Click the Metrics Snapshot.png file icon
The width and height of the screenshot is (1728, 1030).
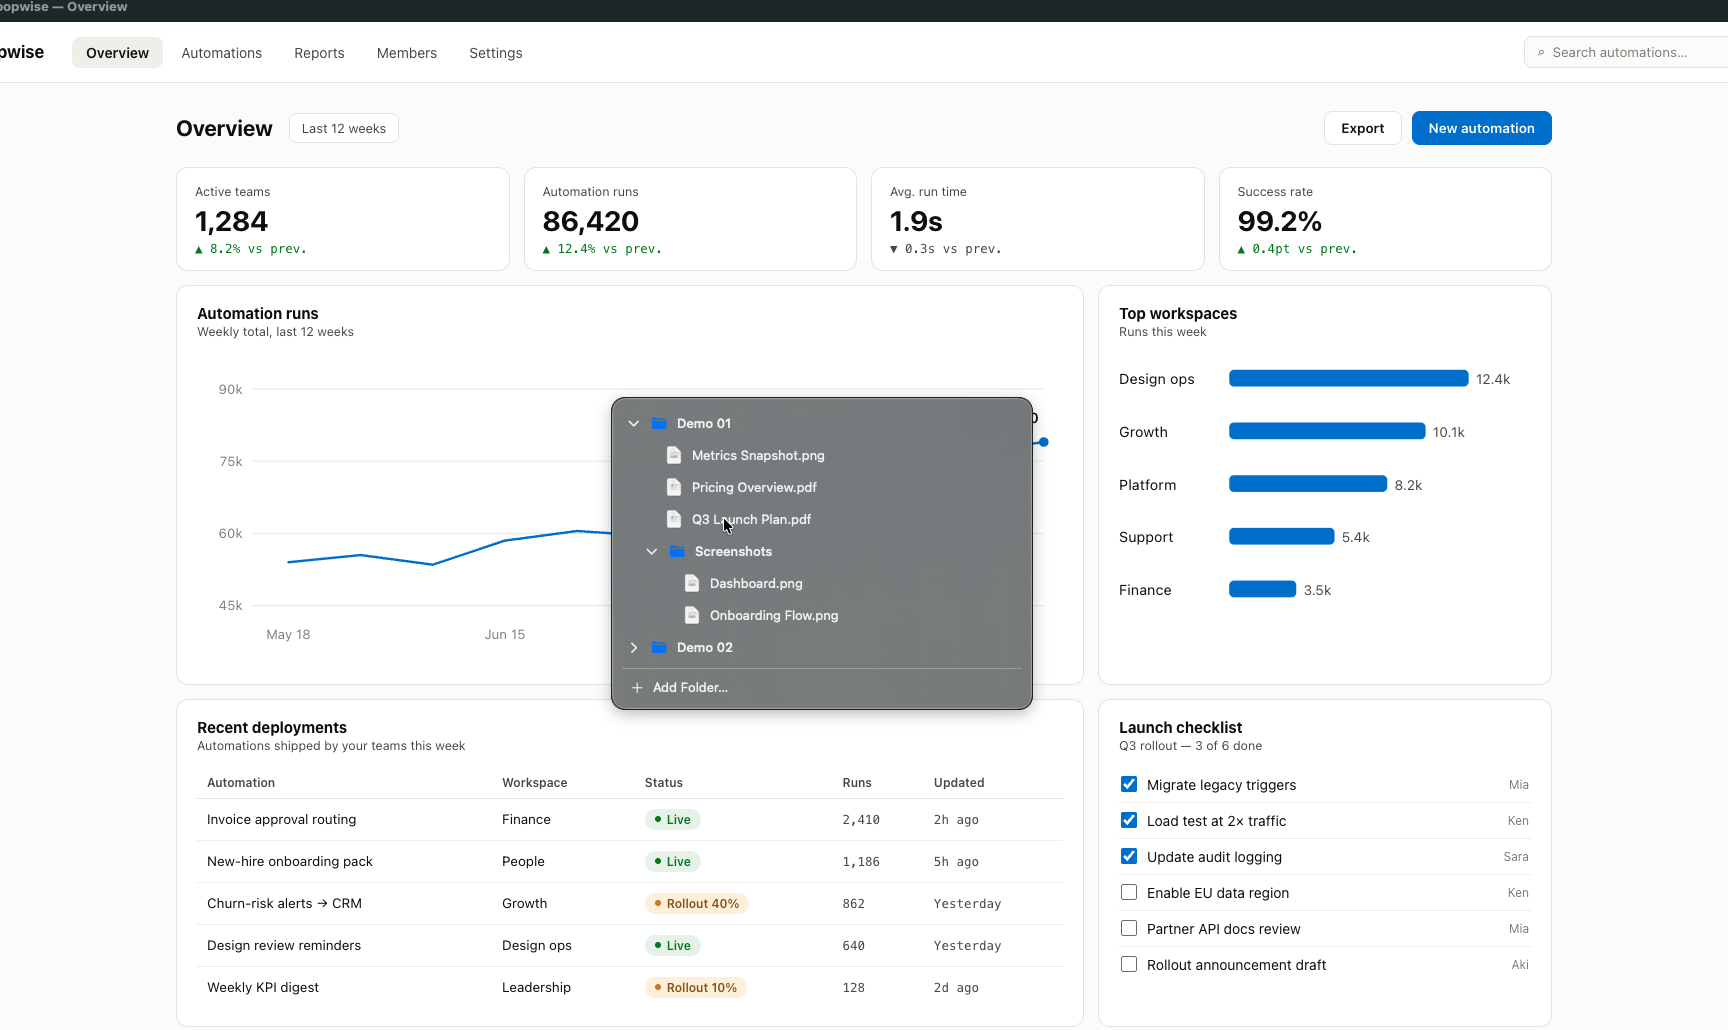(x=674, y=455)
